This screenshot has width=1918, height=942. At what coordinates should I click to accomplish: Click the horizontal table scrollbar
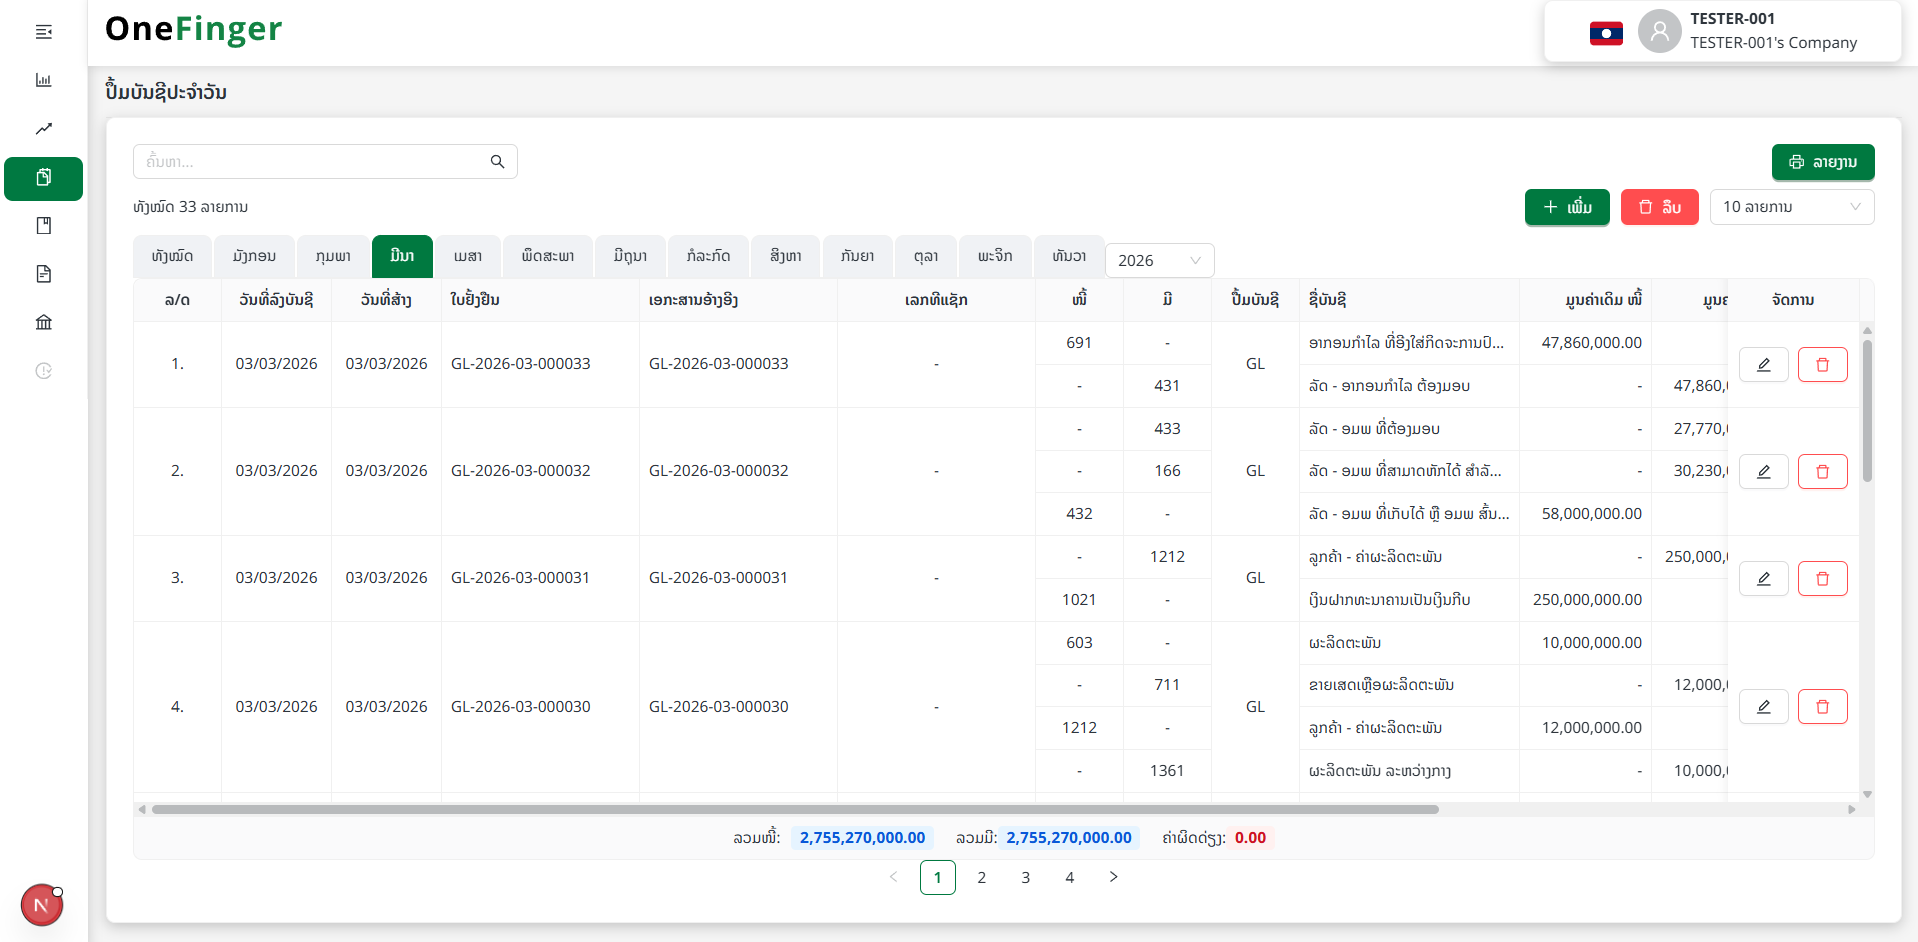795,810
